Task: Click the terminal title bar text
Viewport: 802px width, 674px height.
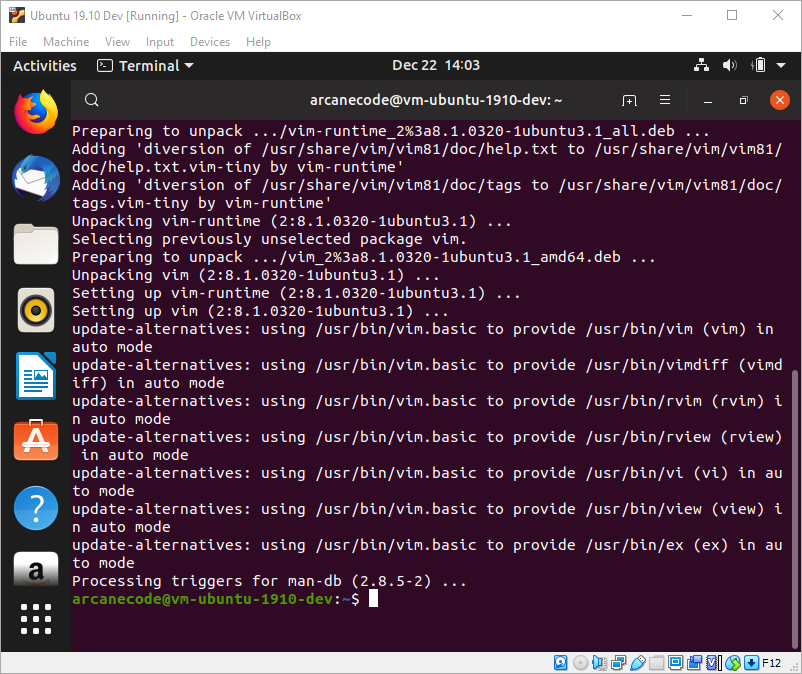Action: tap(436, 100)
